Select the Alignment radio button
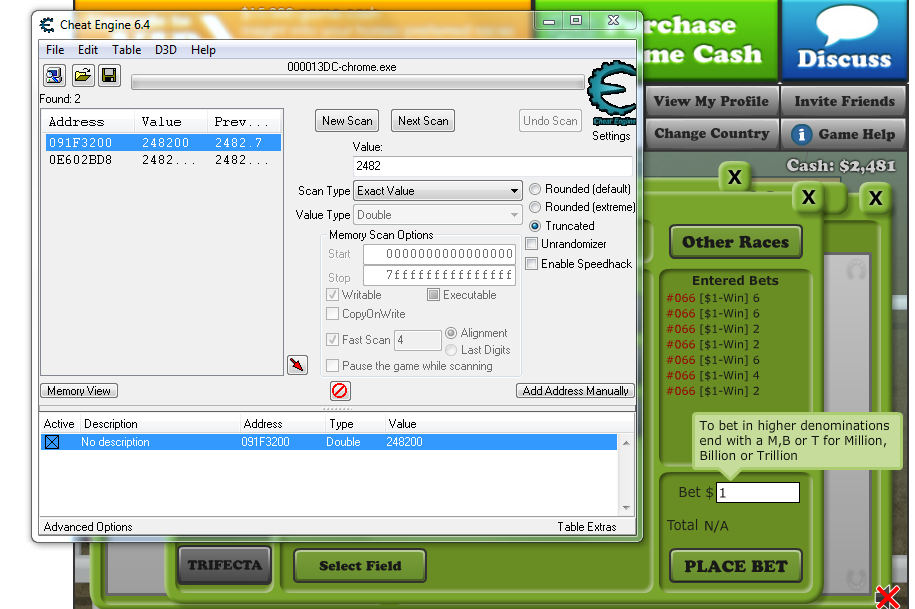915x609 pixels. 450,333
